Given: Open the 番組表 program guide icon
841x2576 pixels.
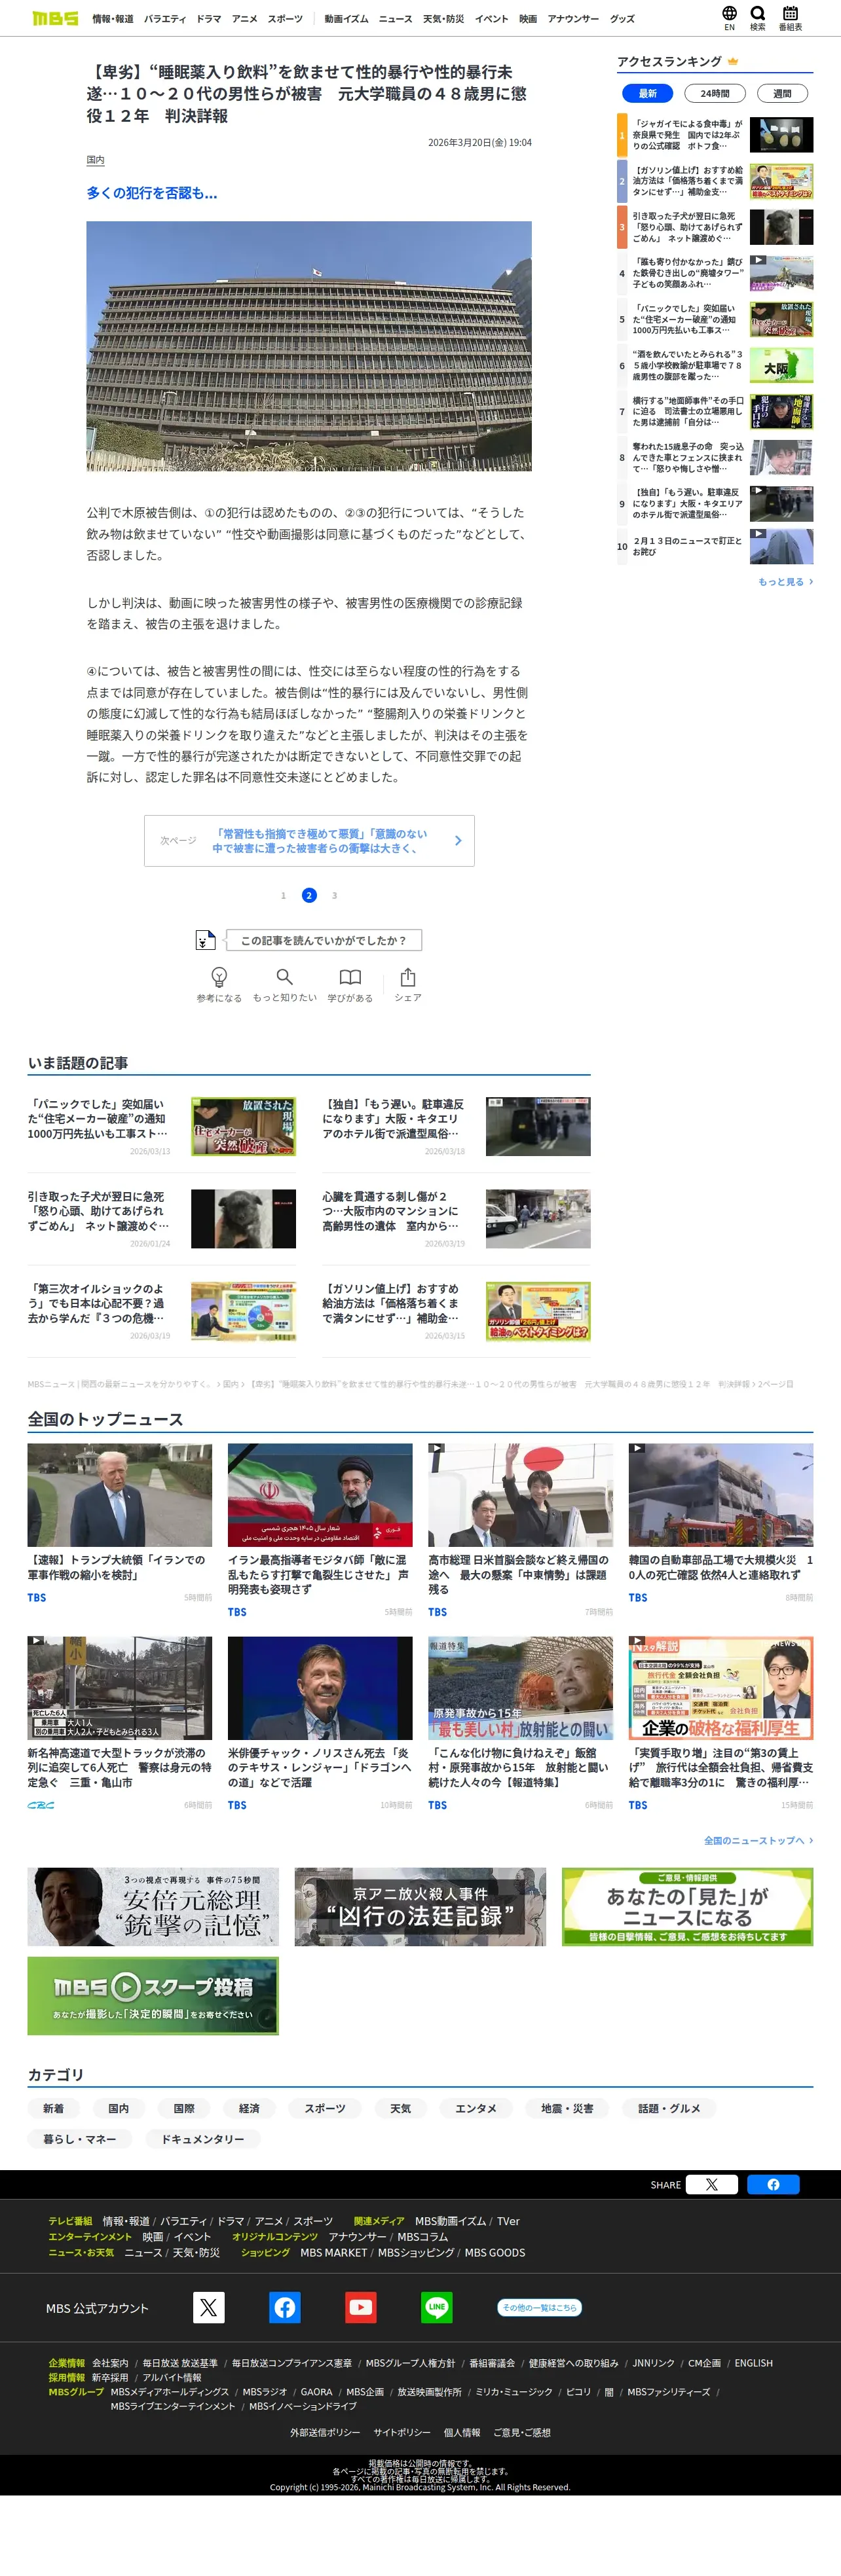Looking at the screenshot, I should [790, 18].
